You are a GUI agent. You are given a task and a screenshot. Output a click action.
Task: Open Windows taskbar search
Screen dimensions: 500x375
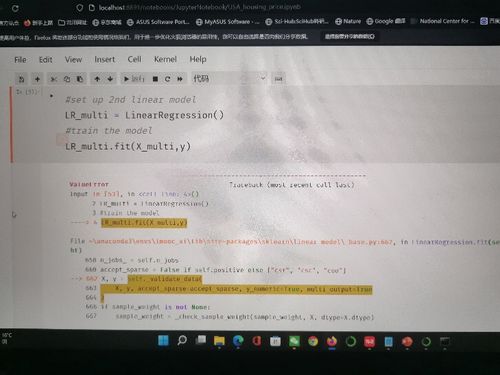[182, 341]
